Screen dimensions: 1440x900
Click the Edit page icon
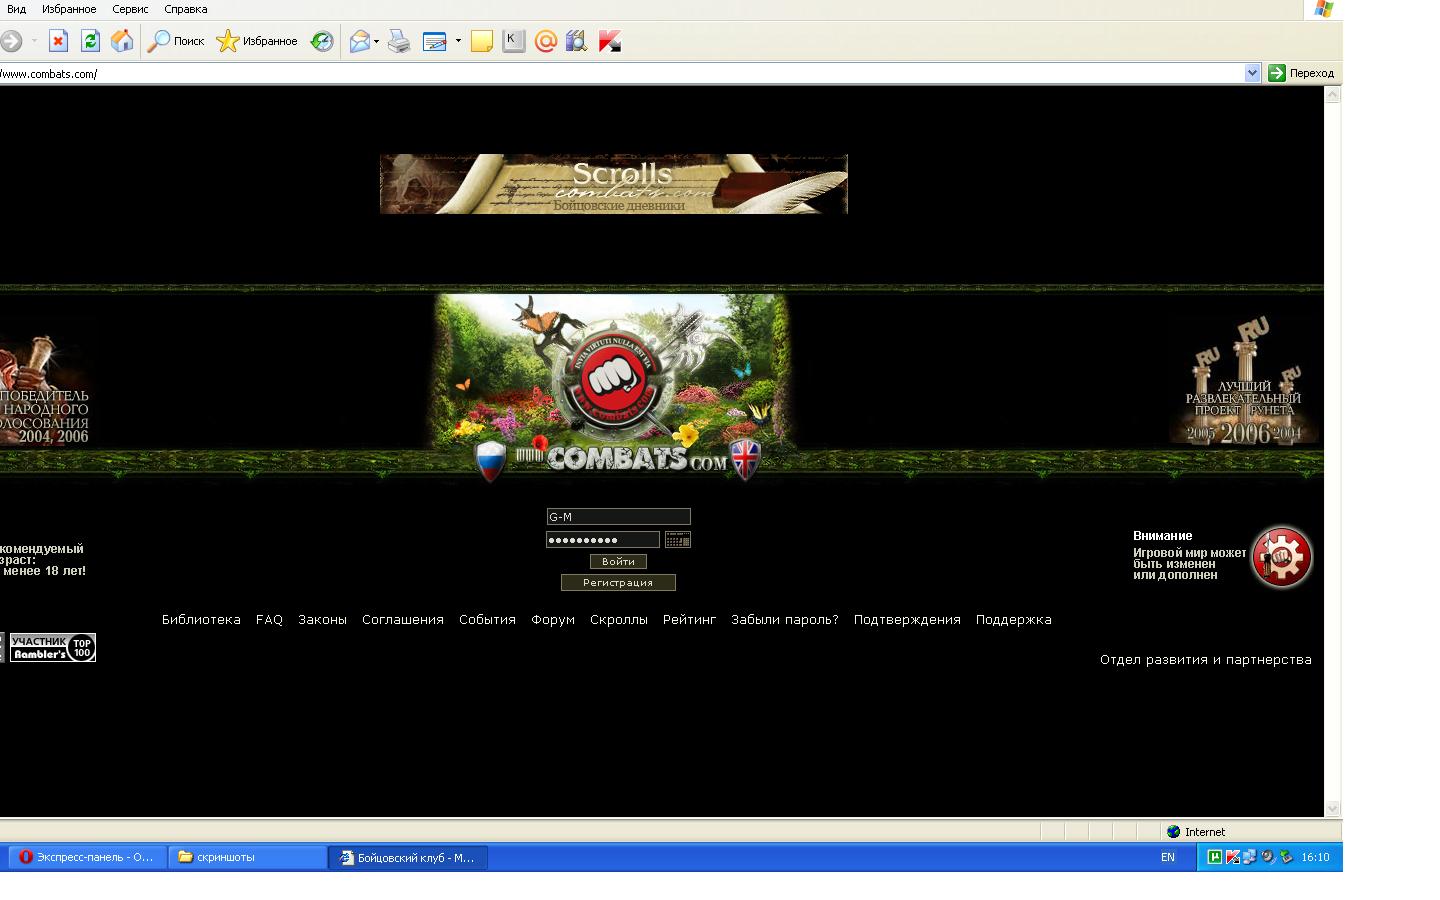tap(434, 41)
